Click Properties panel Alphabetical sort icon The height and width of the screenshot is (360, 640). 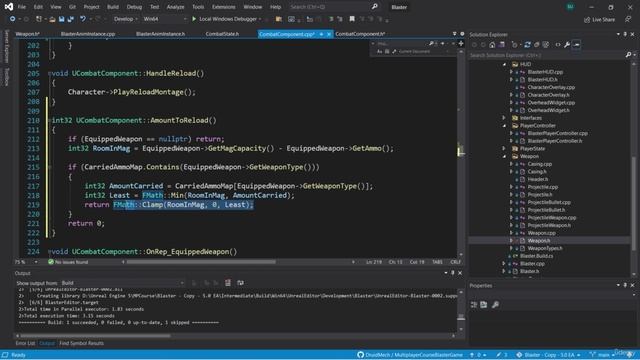coord(484,304)
